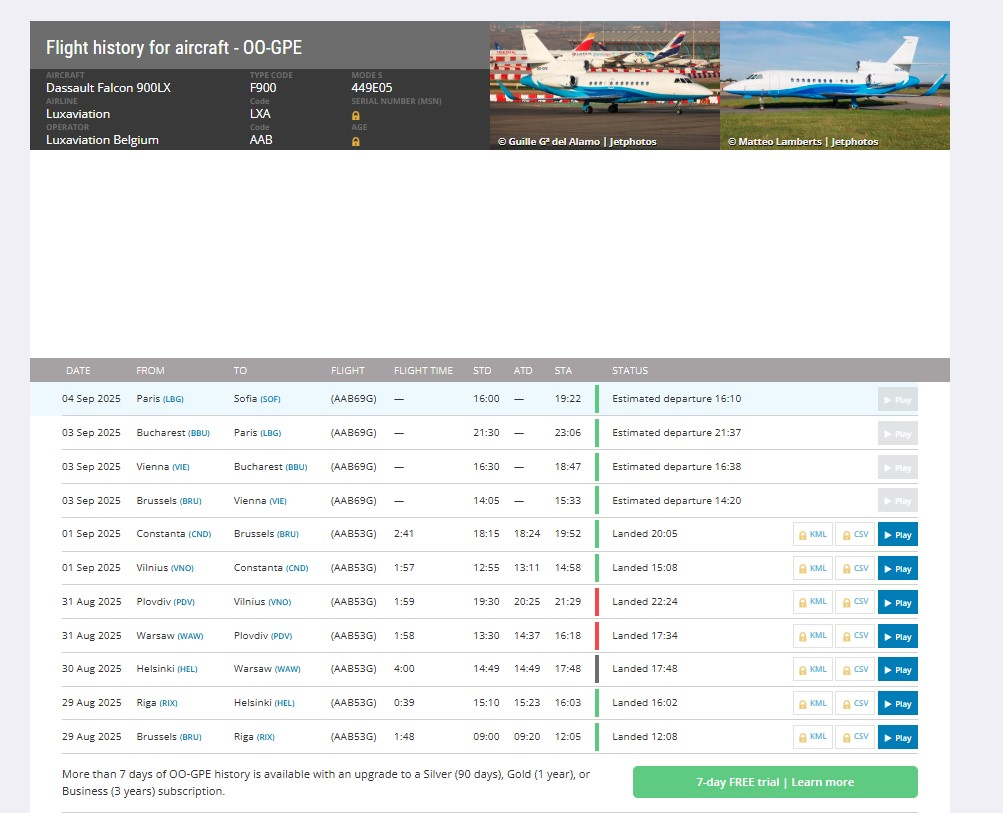Play the Helsinki to Warsaw flight

[897, 670]
